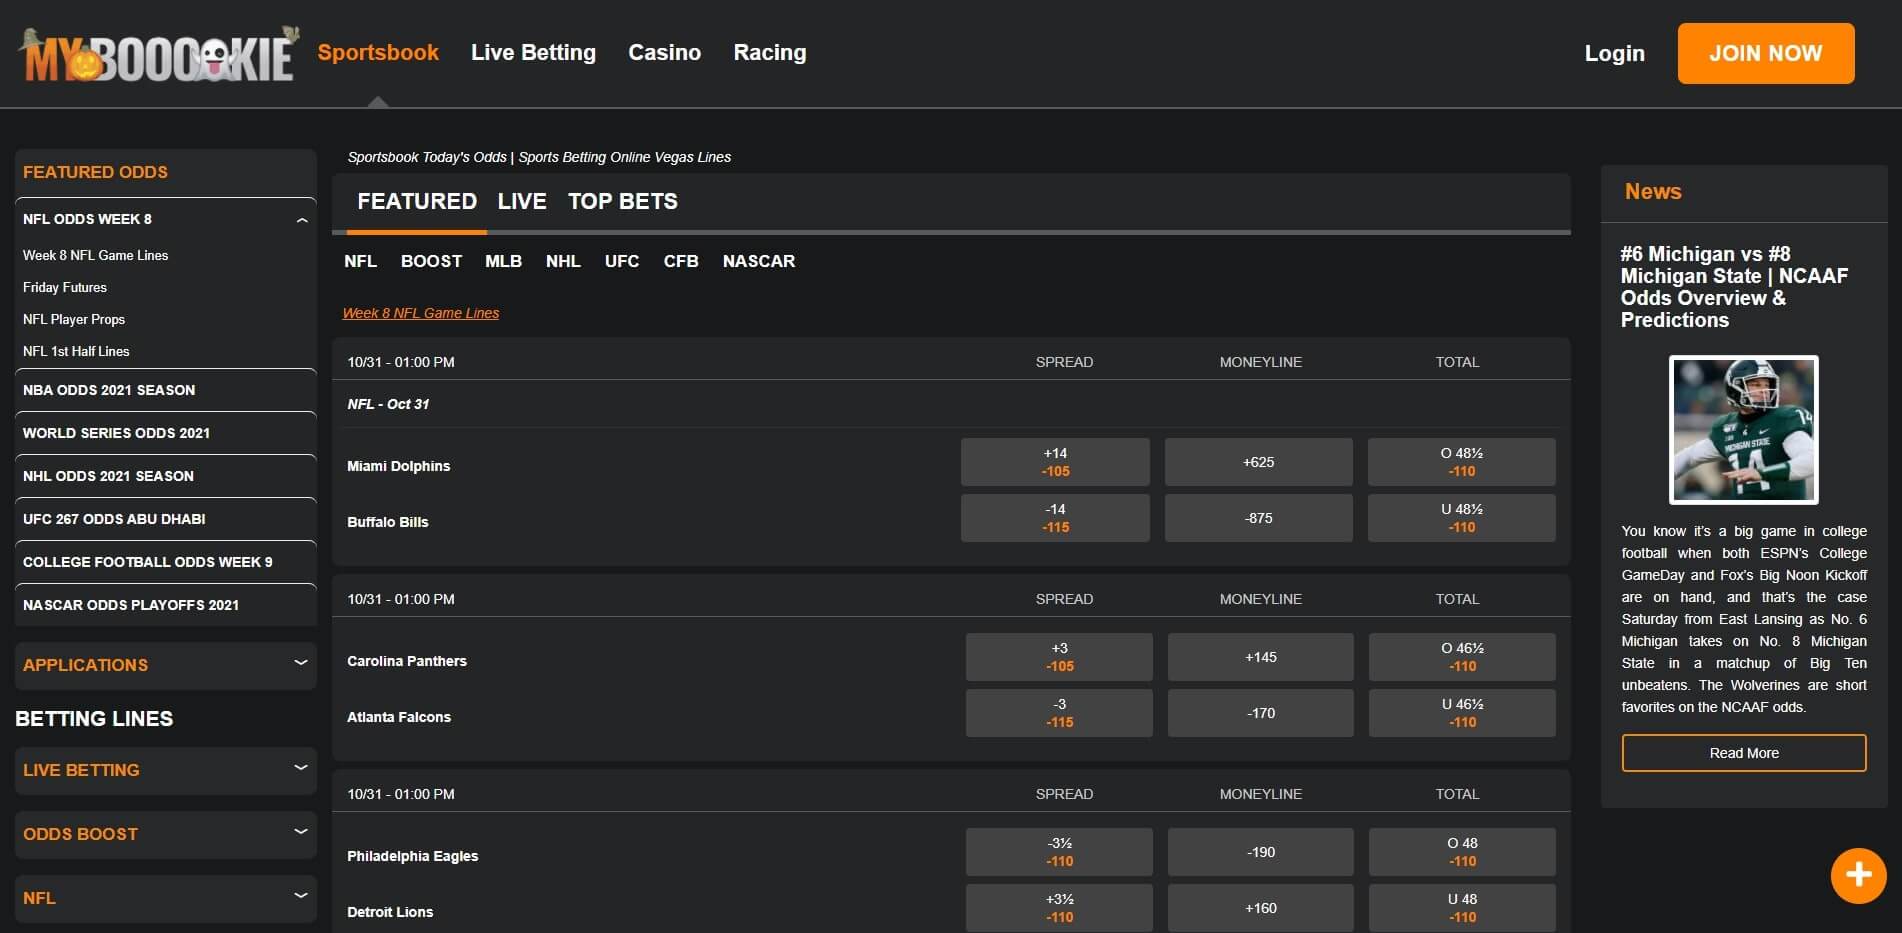Select Buffalo Bills -14 spread
Screen dimensions: 1902x933
(1054, 517)
